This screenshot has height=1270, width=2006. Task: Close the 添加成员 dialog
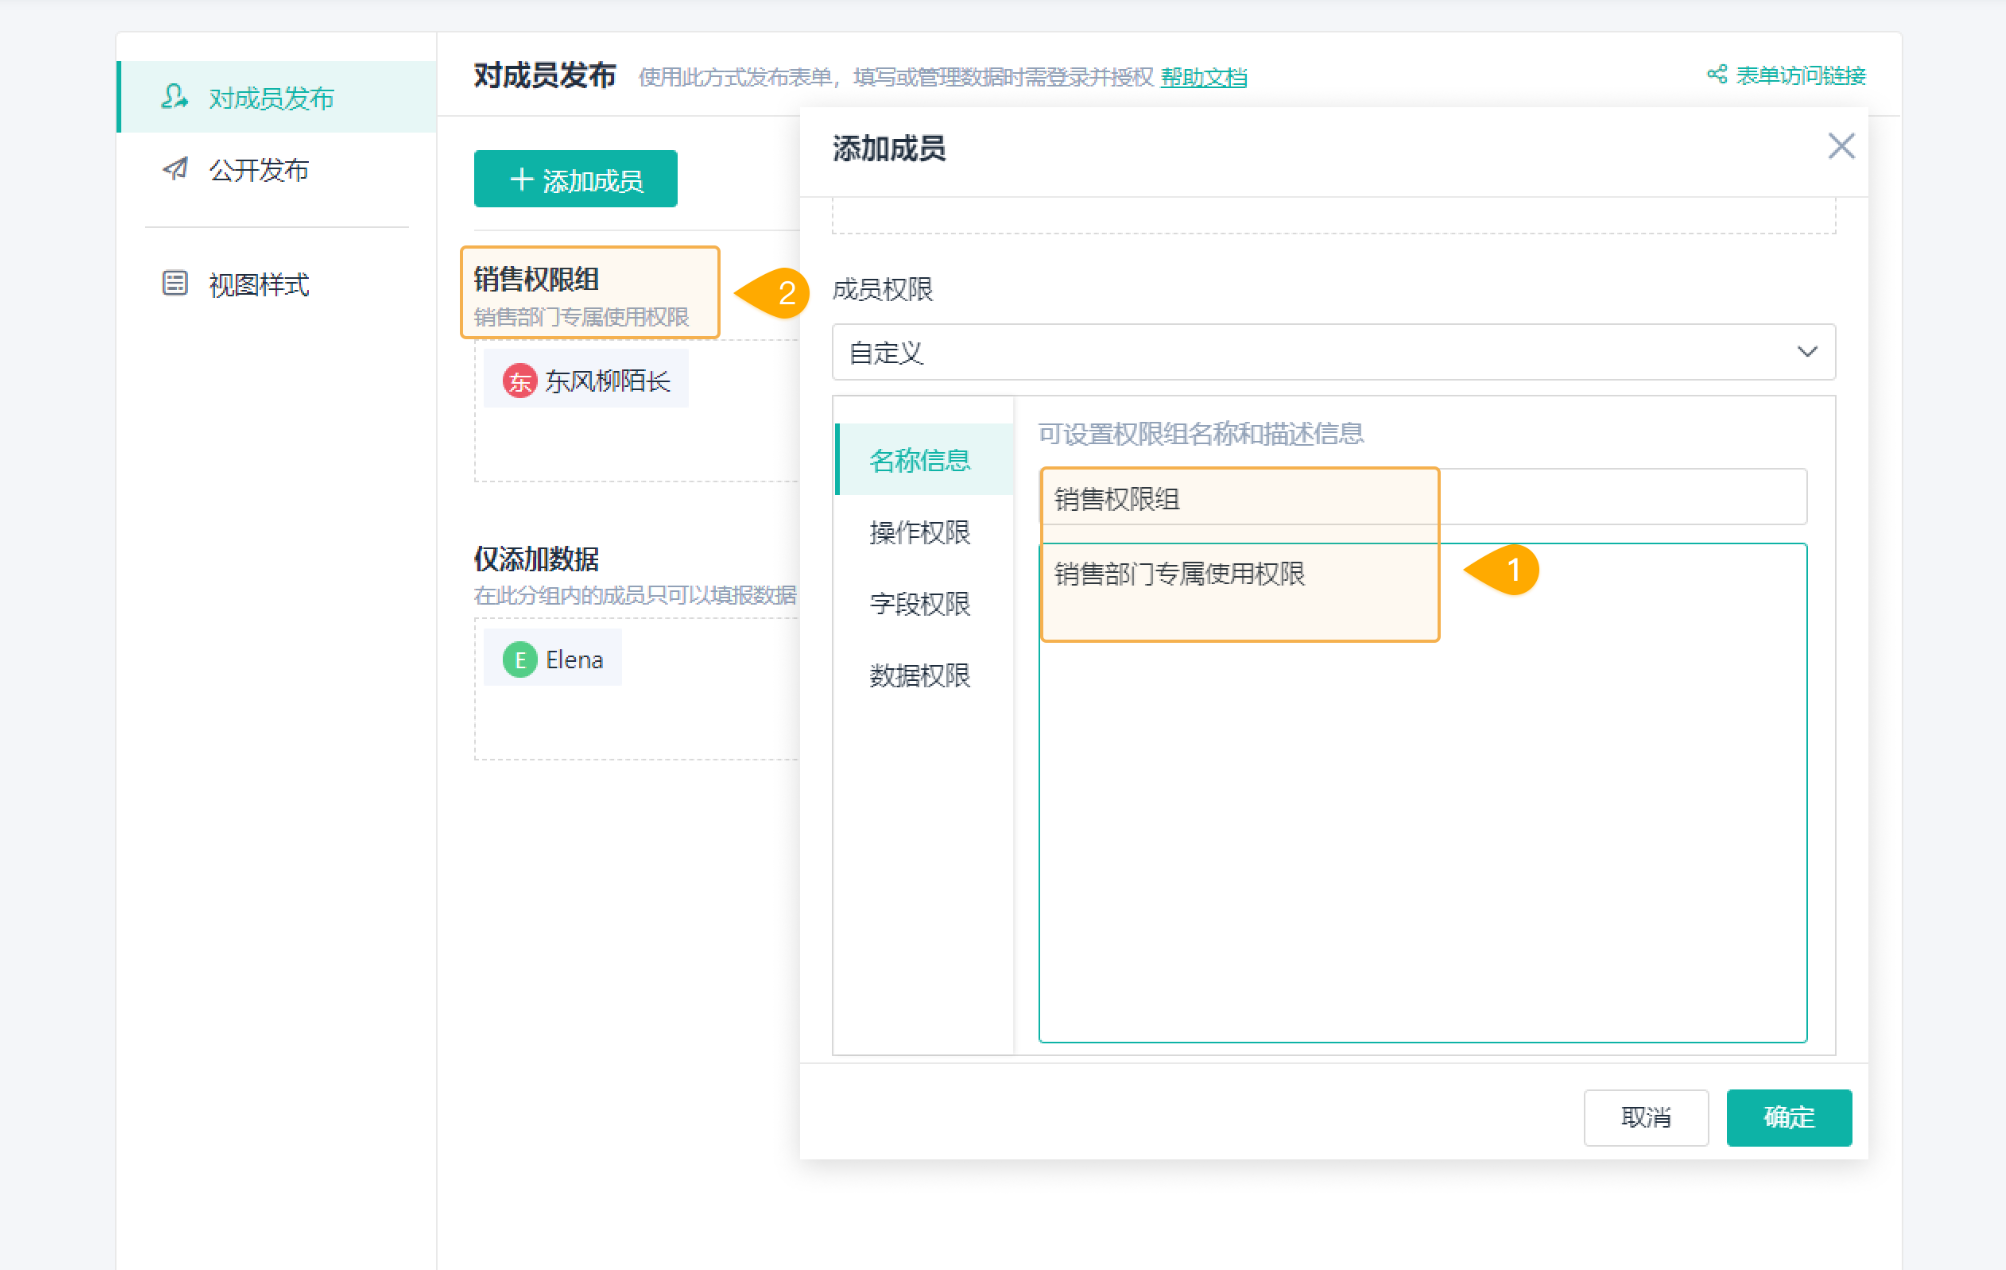(1841, 146)
